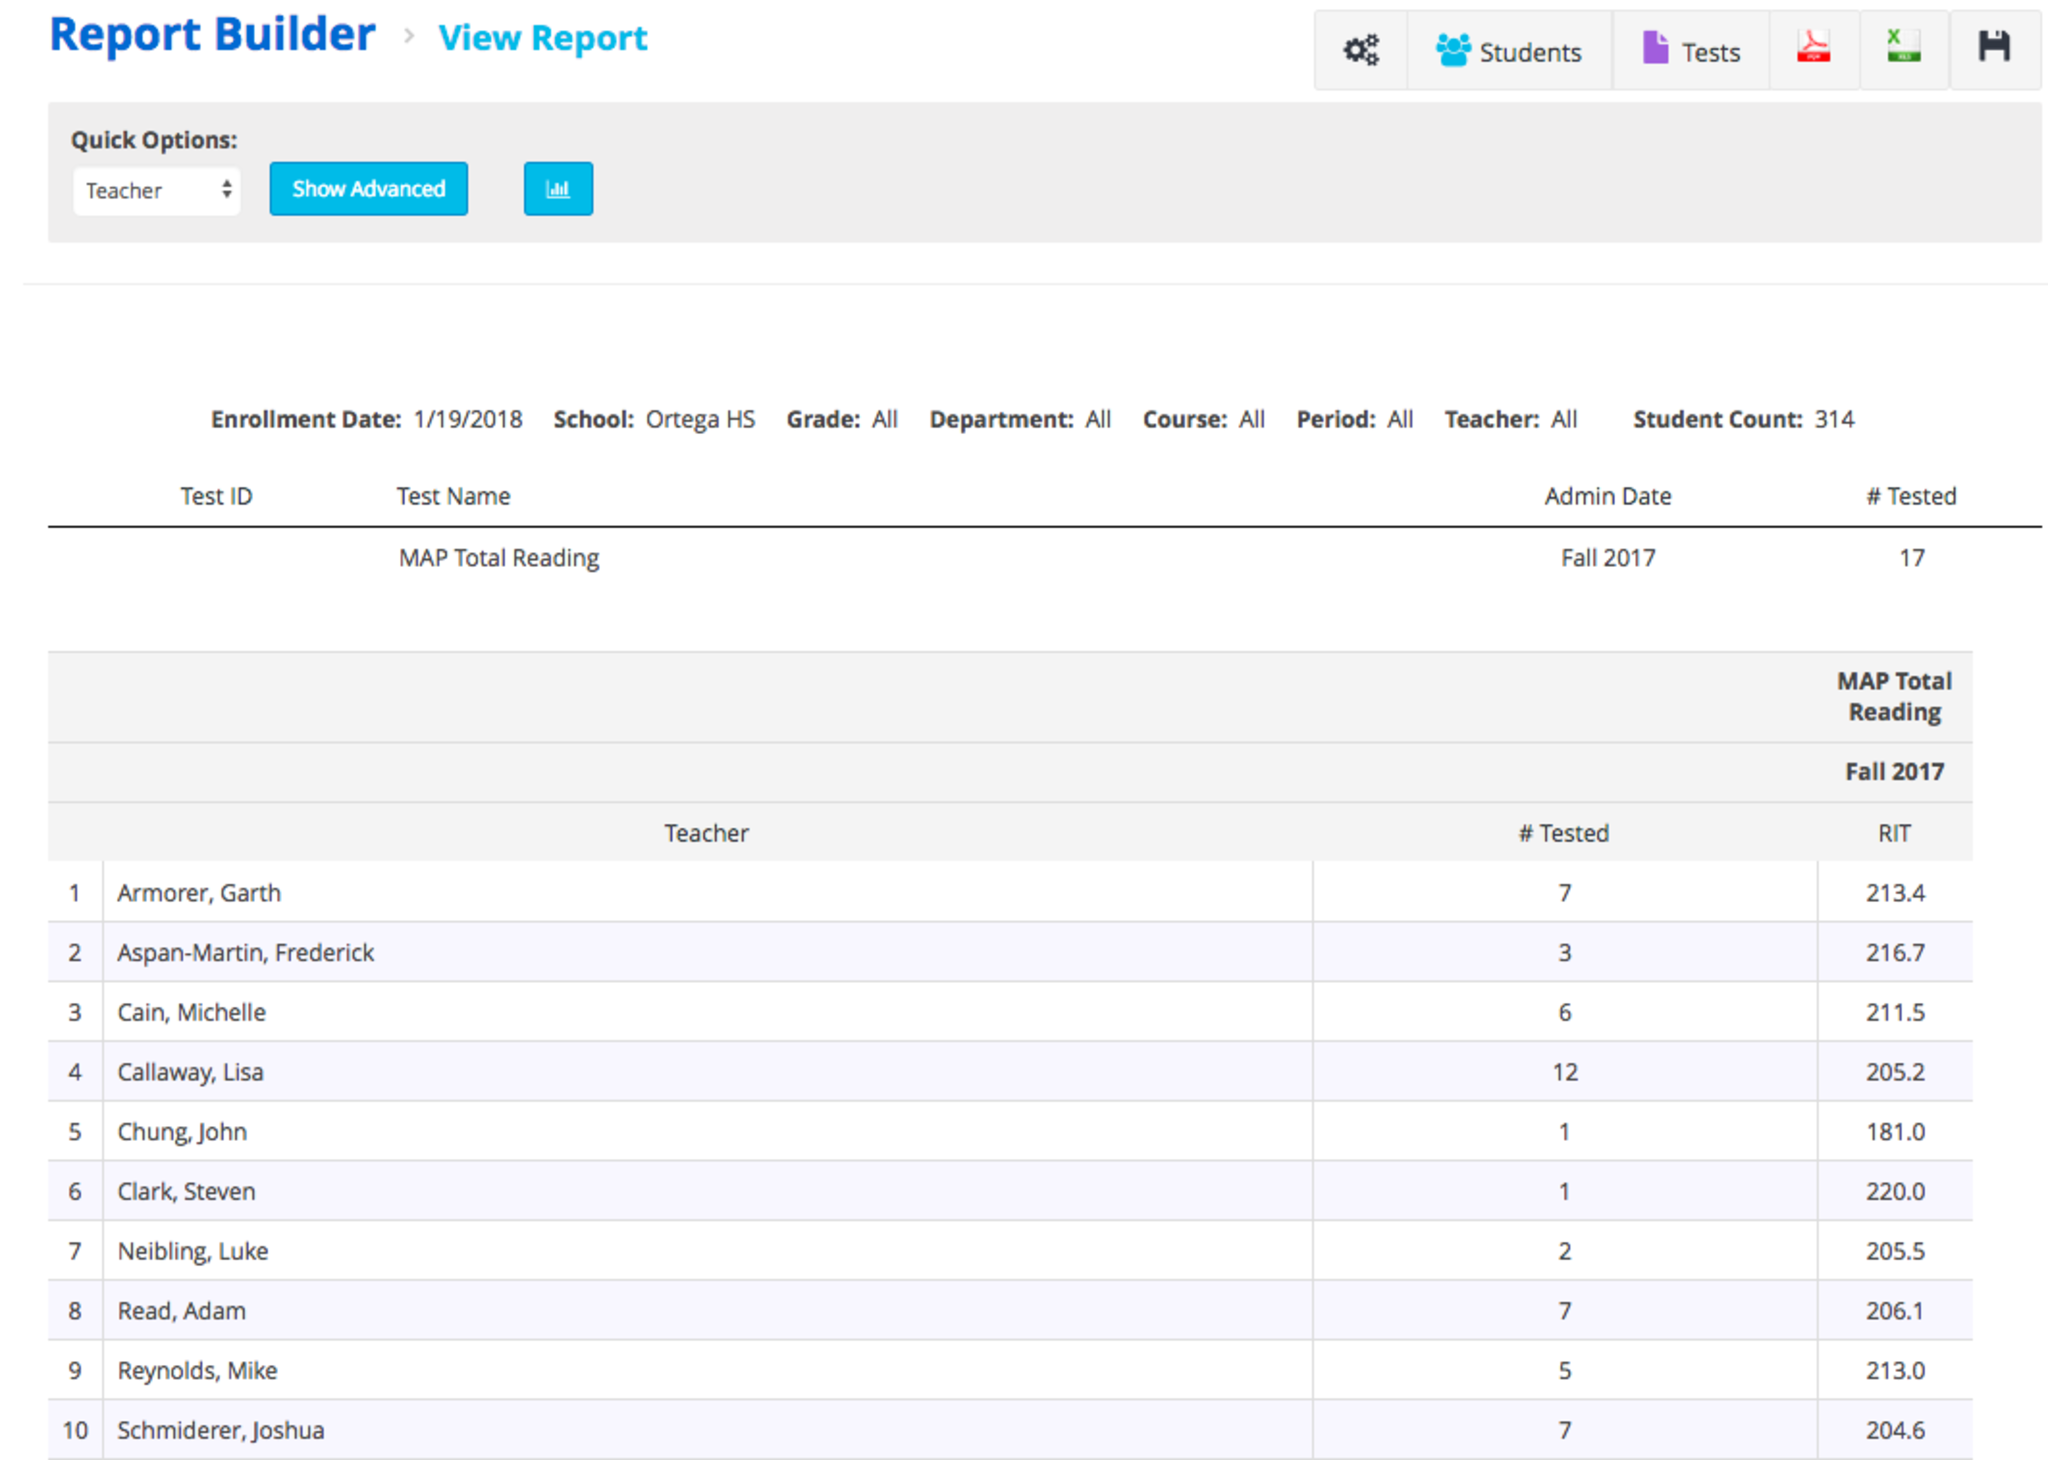
Task: Go to Report Builder breadcrumb
Action: [213, 35]
